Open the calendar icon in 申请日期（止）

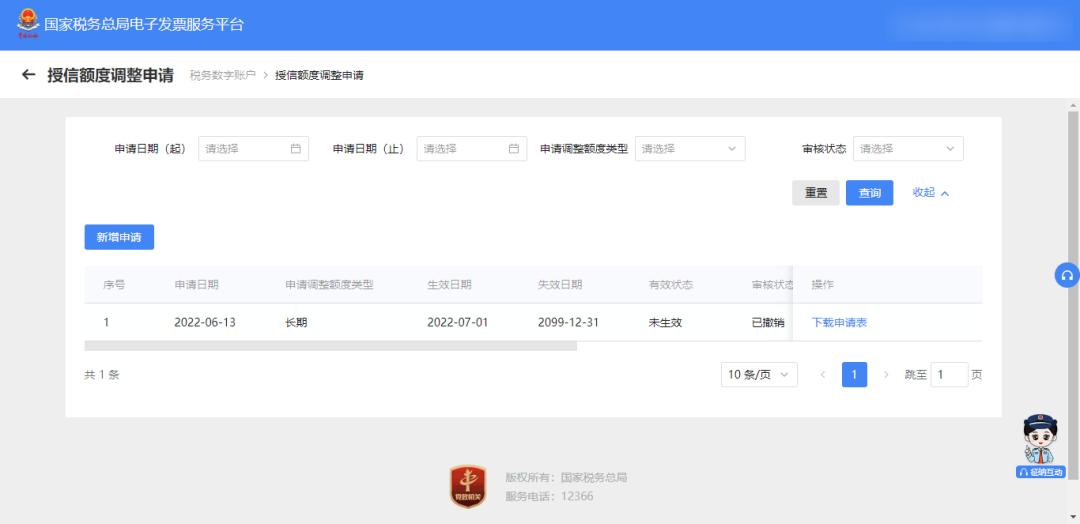click(513, 149)
